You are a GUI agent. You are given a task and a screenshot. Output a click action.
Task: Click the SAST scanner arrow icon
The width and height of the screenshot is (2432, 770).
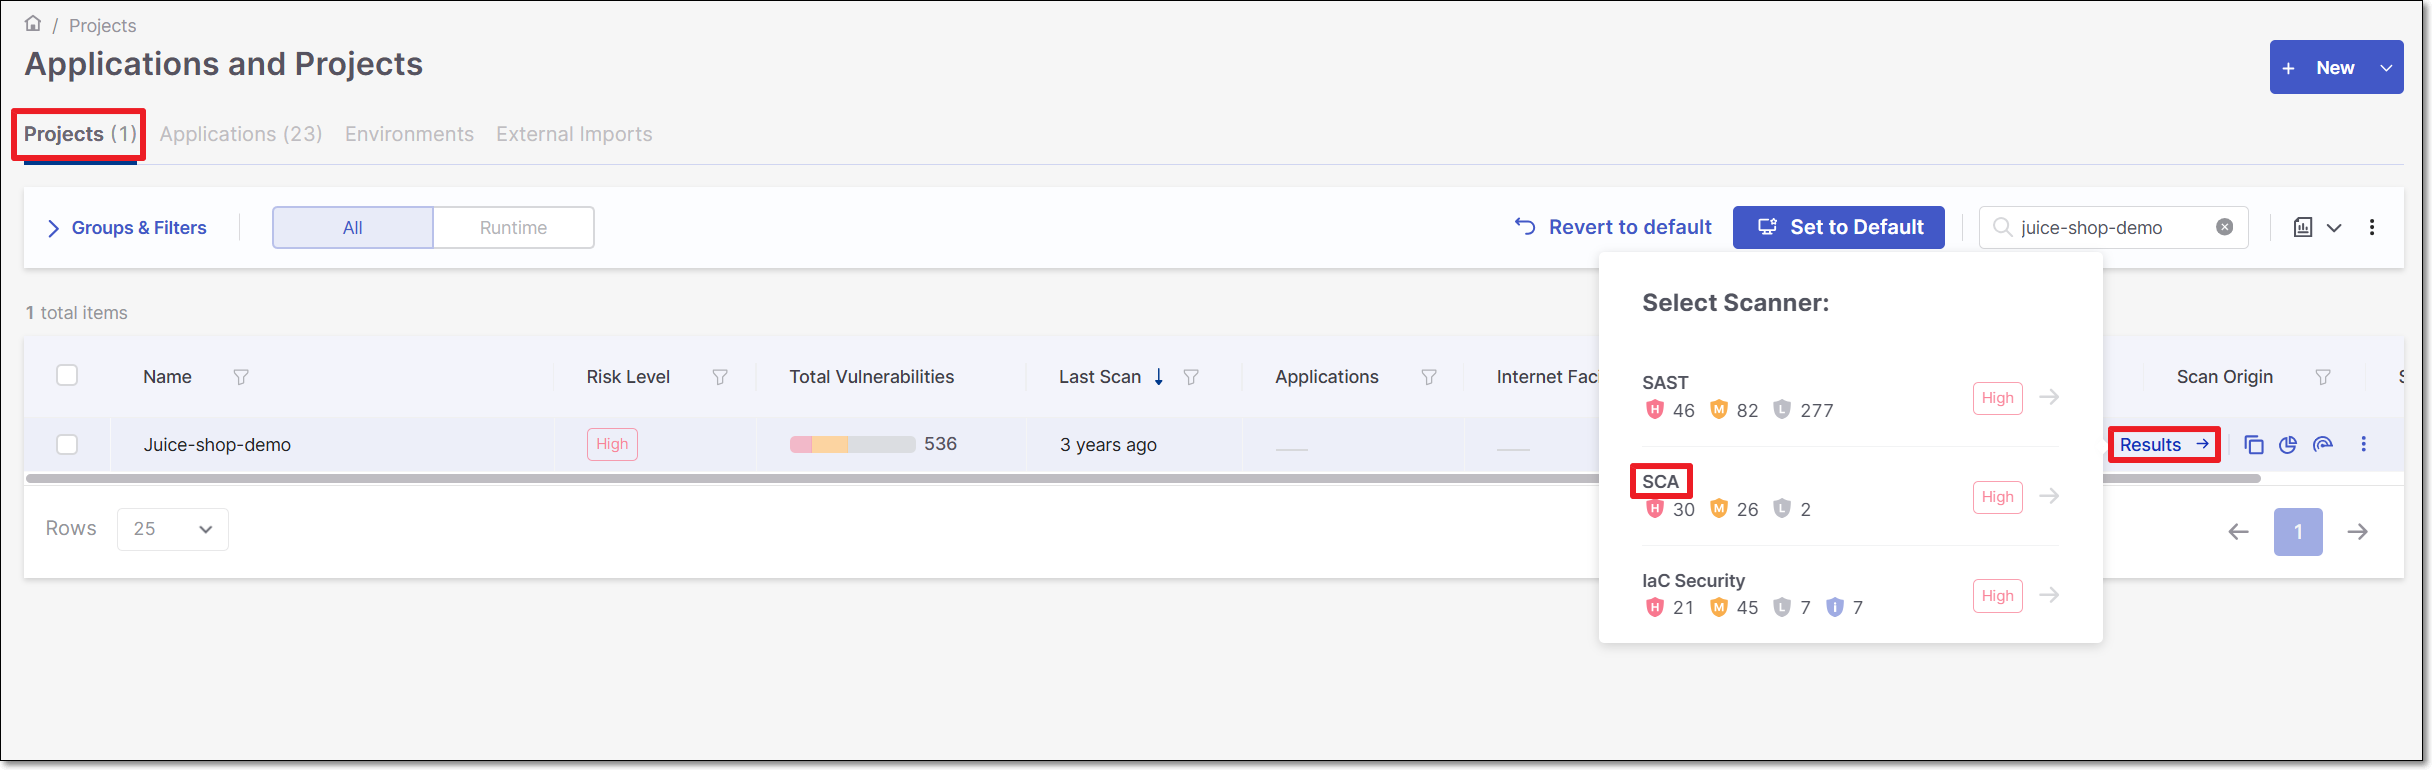tap(2049, 397)
